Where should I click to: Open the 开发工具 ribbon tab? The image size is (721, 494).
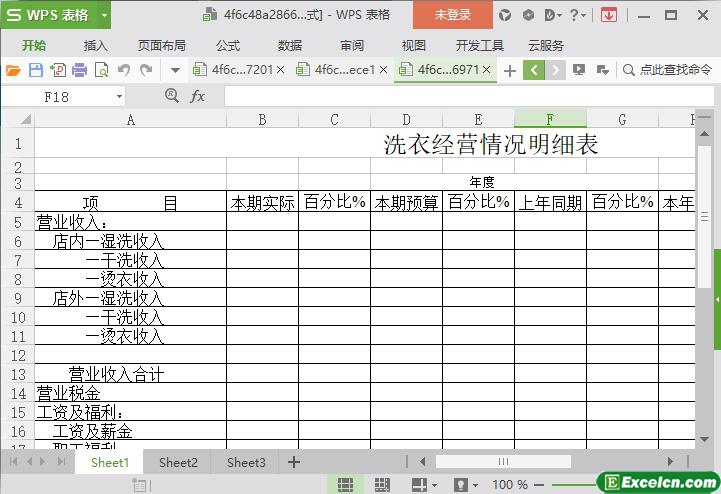(480, 46)
